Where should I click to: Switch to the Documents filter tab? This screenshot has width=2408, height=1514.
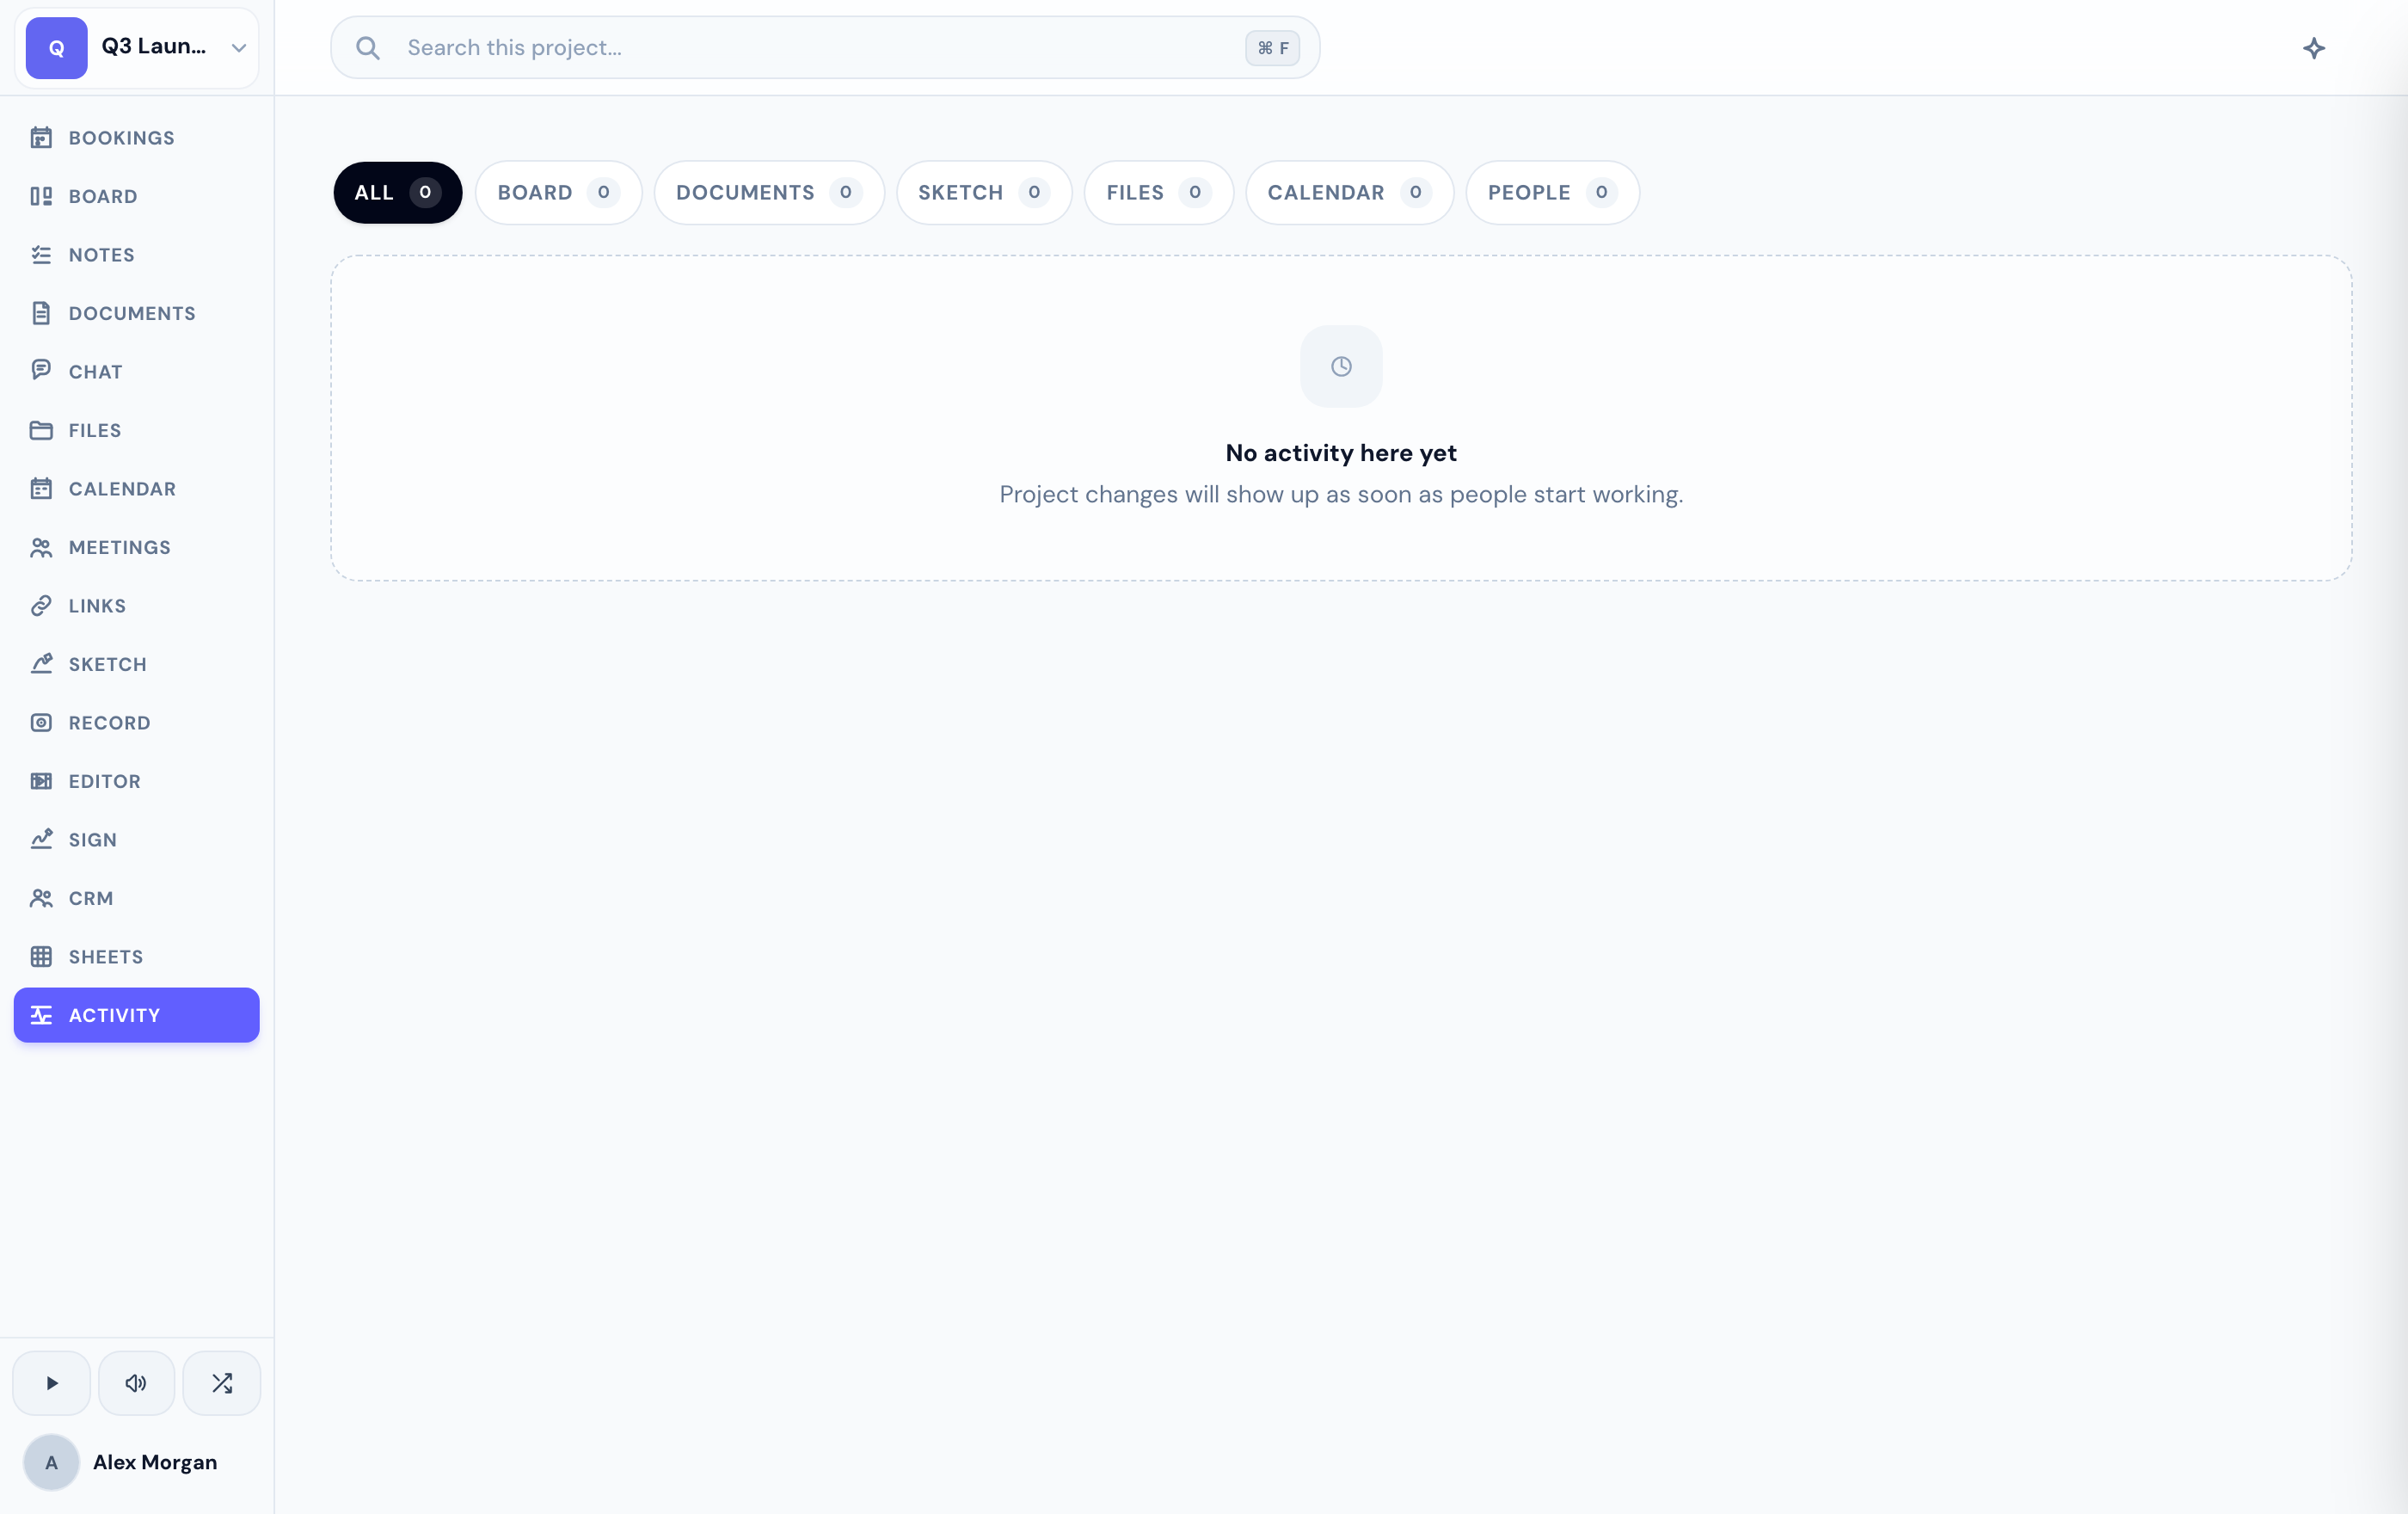(769, 192)
